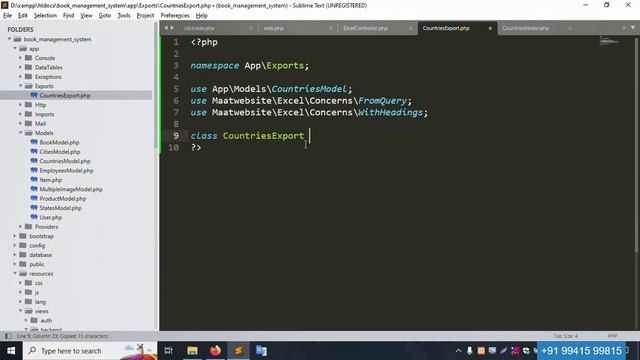The height and width of the screenshot is (360, 640).
Task: Open the tab list dropdown arrow
Action: pyautogui.click(x=633, y=28)
